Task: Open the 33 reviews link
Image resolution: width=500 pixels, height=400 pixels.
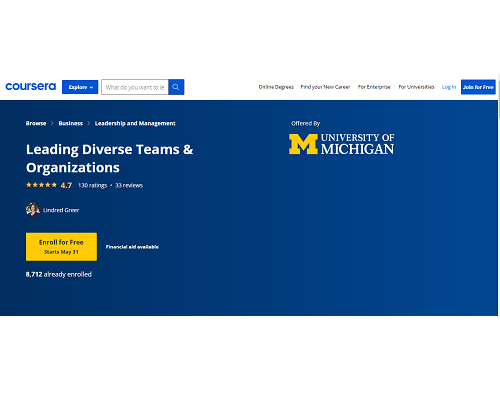Action: click(x=129, y=185)
